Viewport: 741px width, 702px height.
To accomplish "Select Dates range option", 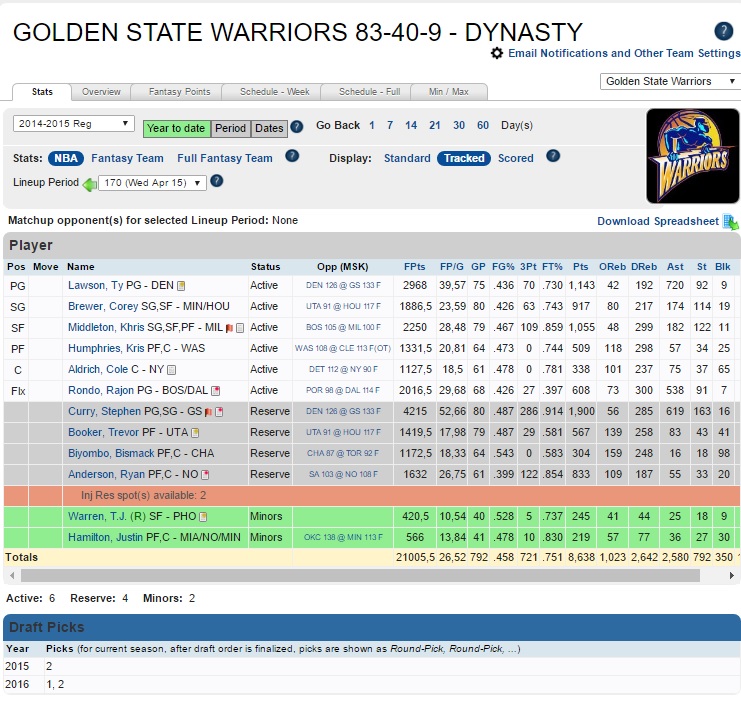I will [x=269, y=128].
